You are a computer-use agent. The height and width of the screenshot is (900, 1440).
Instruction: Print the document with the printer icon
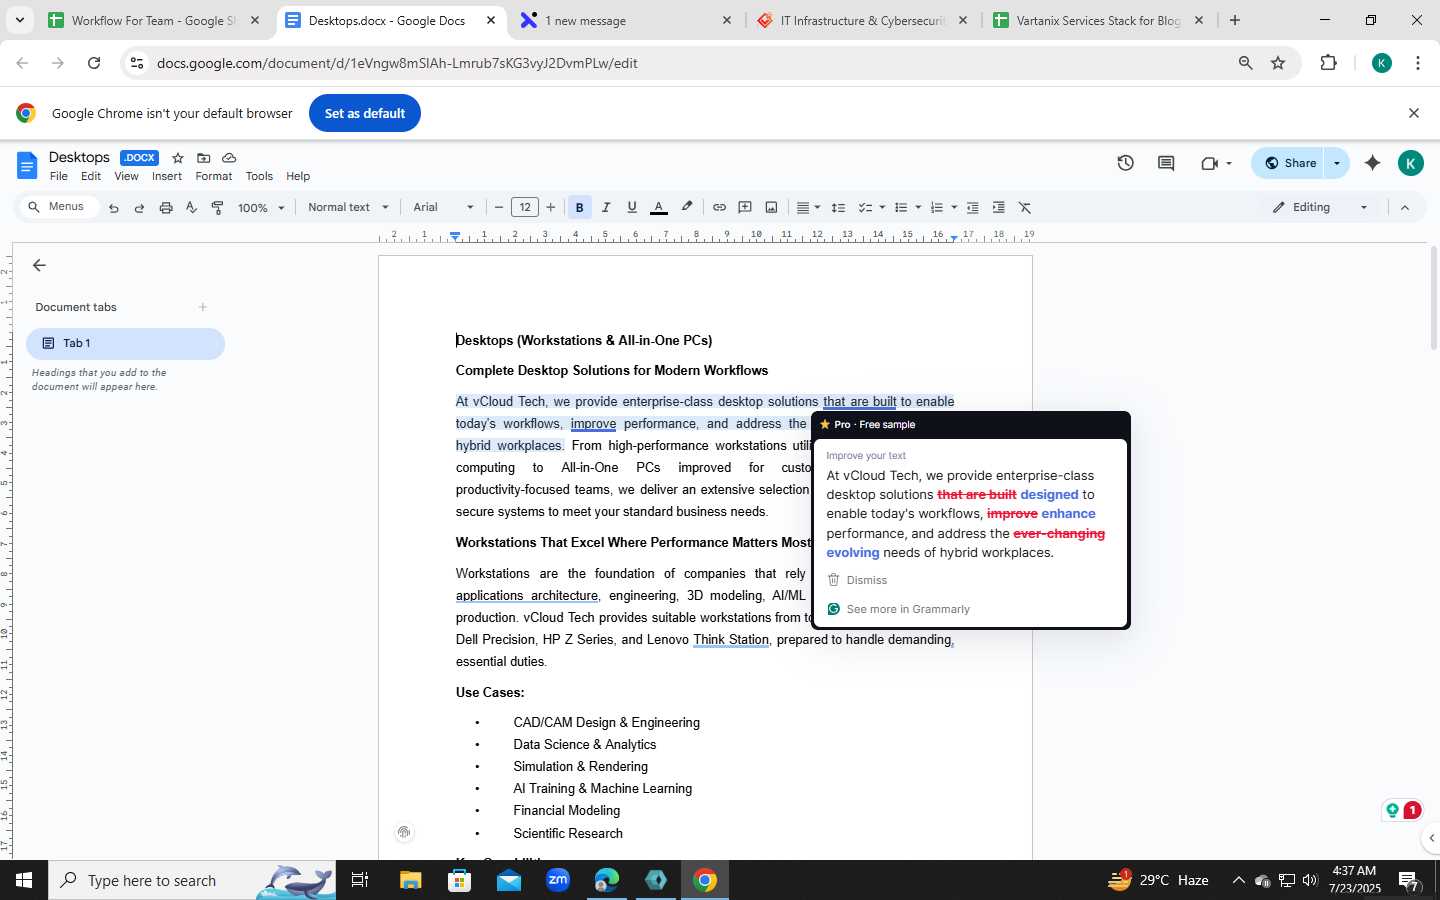(166, 208)
